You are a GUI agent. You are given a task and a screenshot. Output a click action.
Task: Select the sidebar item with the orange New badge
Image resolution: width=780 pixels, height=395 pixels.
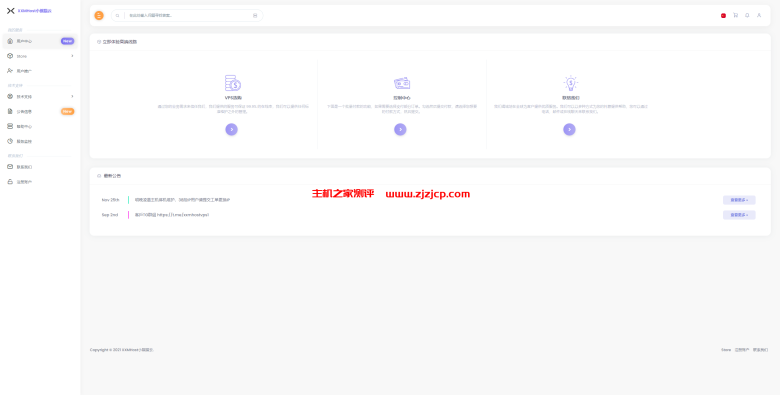point(40,111)
